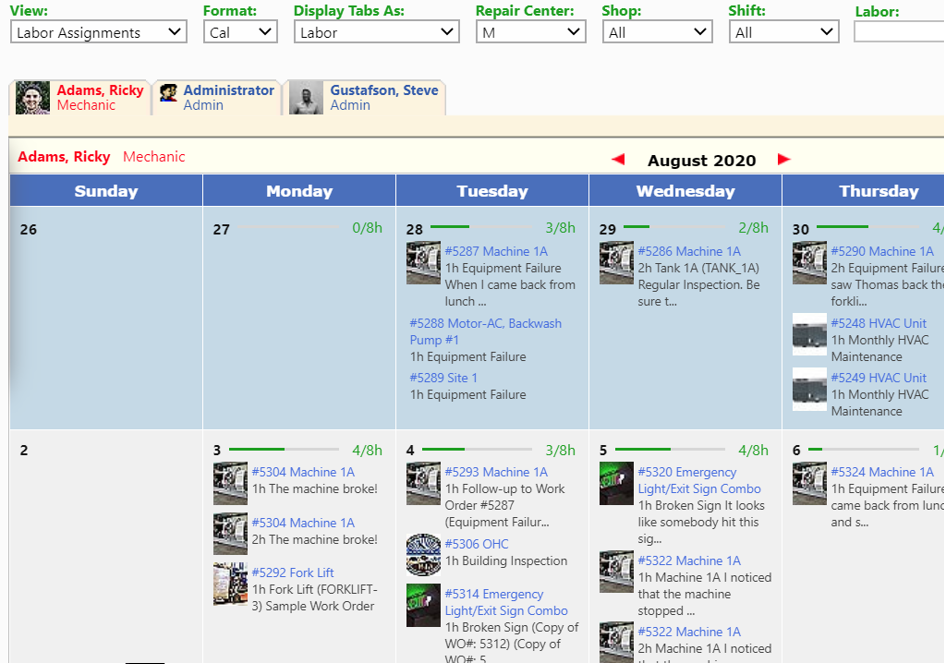Click the #5248 HVAC Unit thumbnail
The width and height of the screenshot is (944, 664).
(809, 335)
